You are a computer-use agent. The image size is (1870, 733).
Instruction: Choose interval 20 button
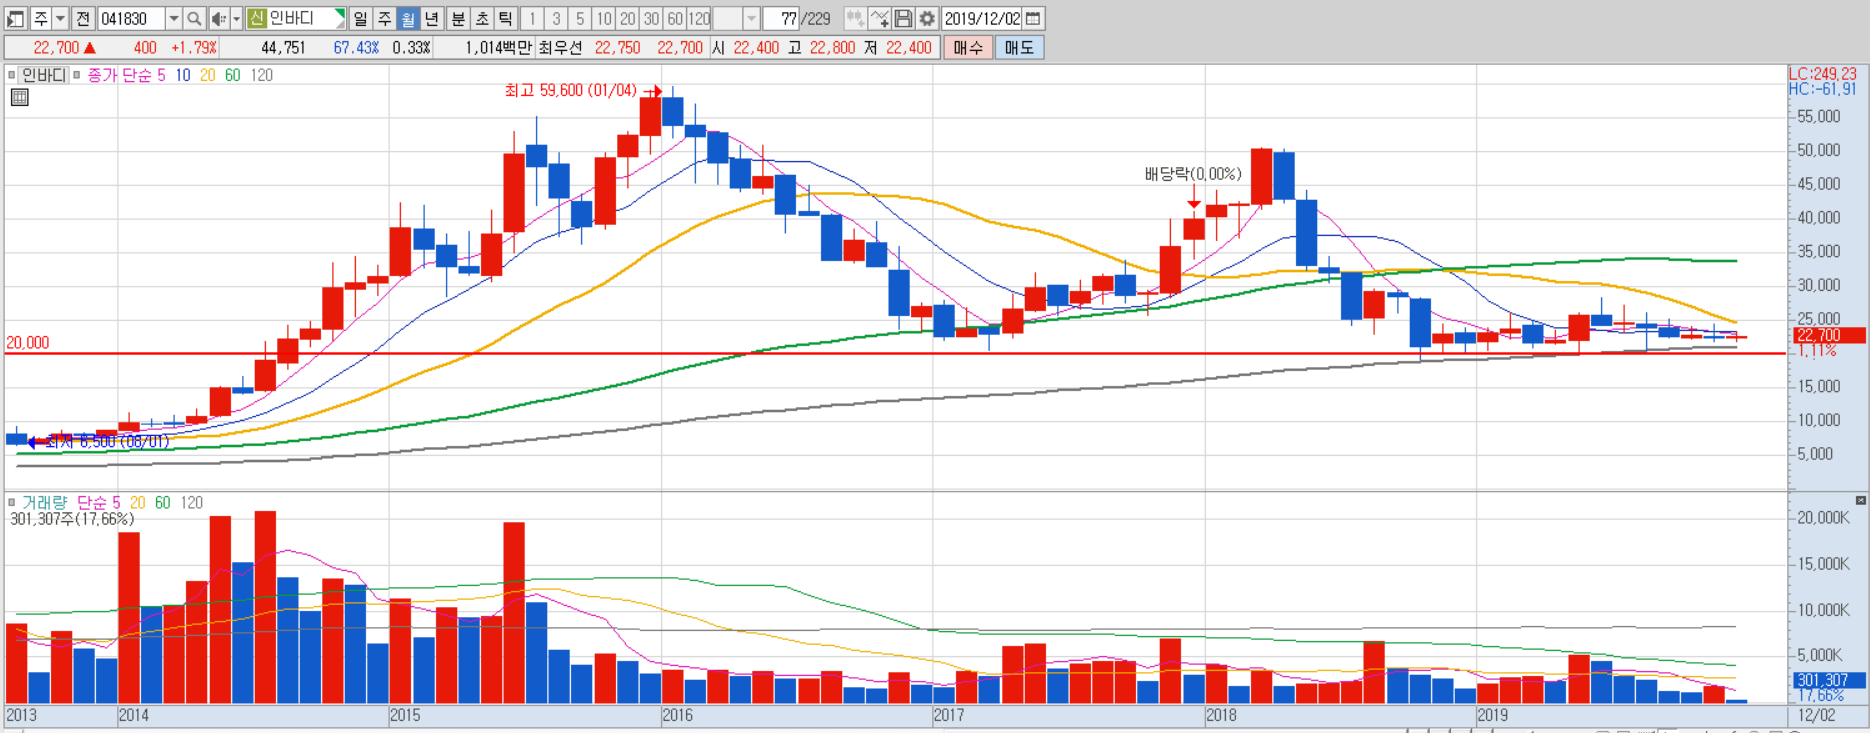(628, 18)
